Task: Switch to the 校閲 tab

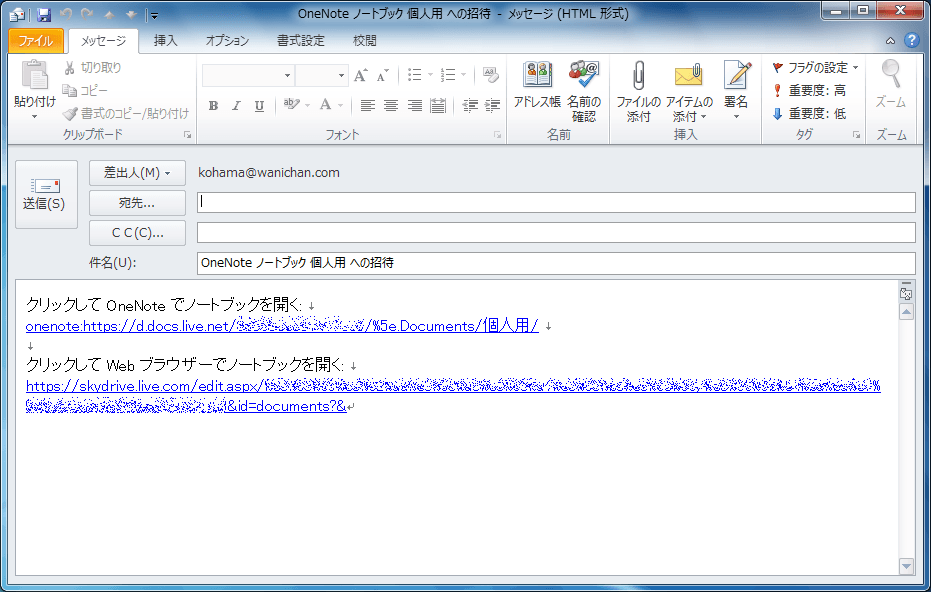Action: click(x=365, y=40)
